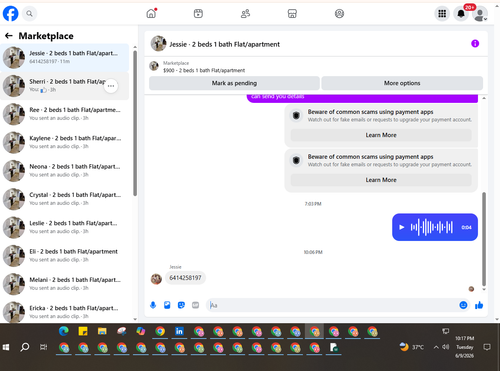Open the Windows action center notifications
The height and width of the screenshot is (371, 500).
tap(487, 347)
